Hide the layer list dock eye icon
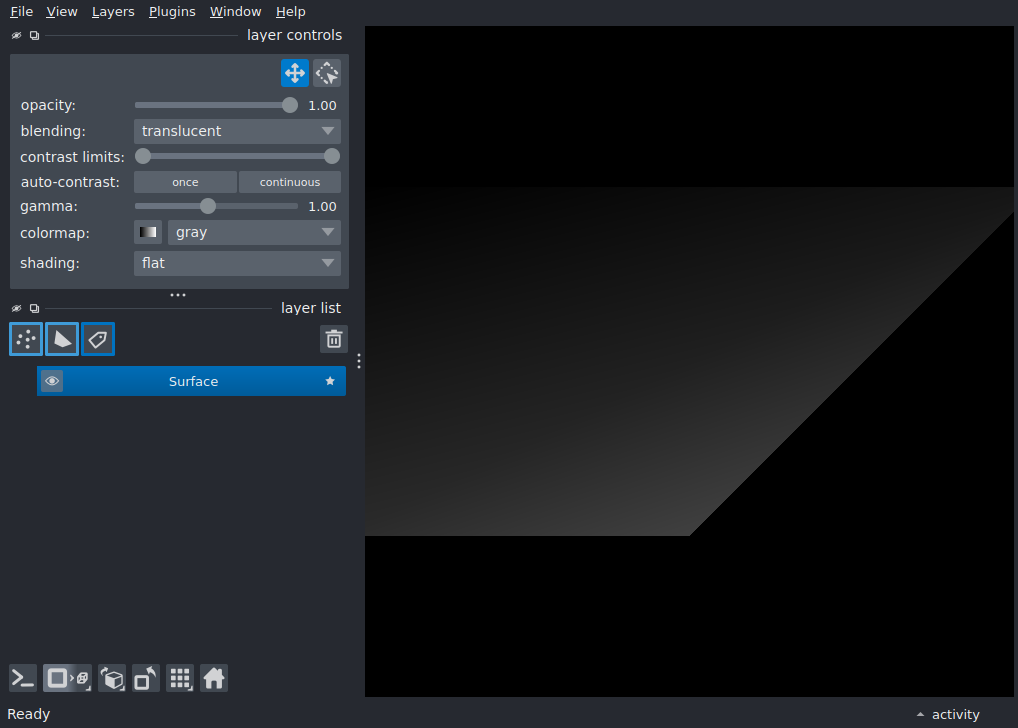 pyautogui.click(x=16, y=308)
